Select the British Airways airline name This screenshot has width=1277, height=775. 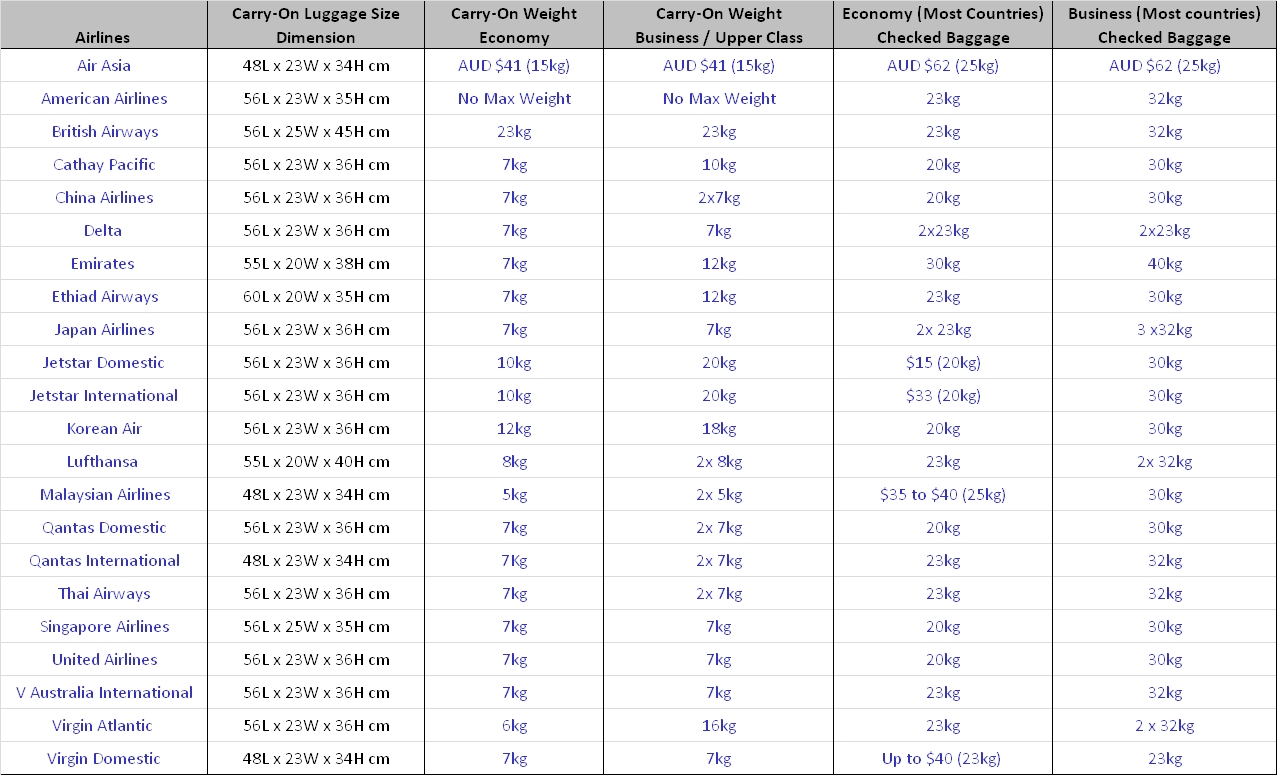point(104,132)
